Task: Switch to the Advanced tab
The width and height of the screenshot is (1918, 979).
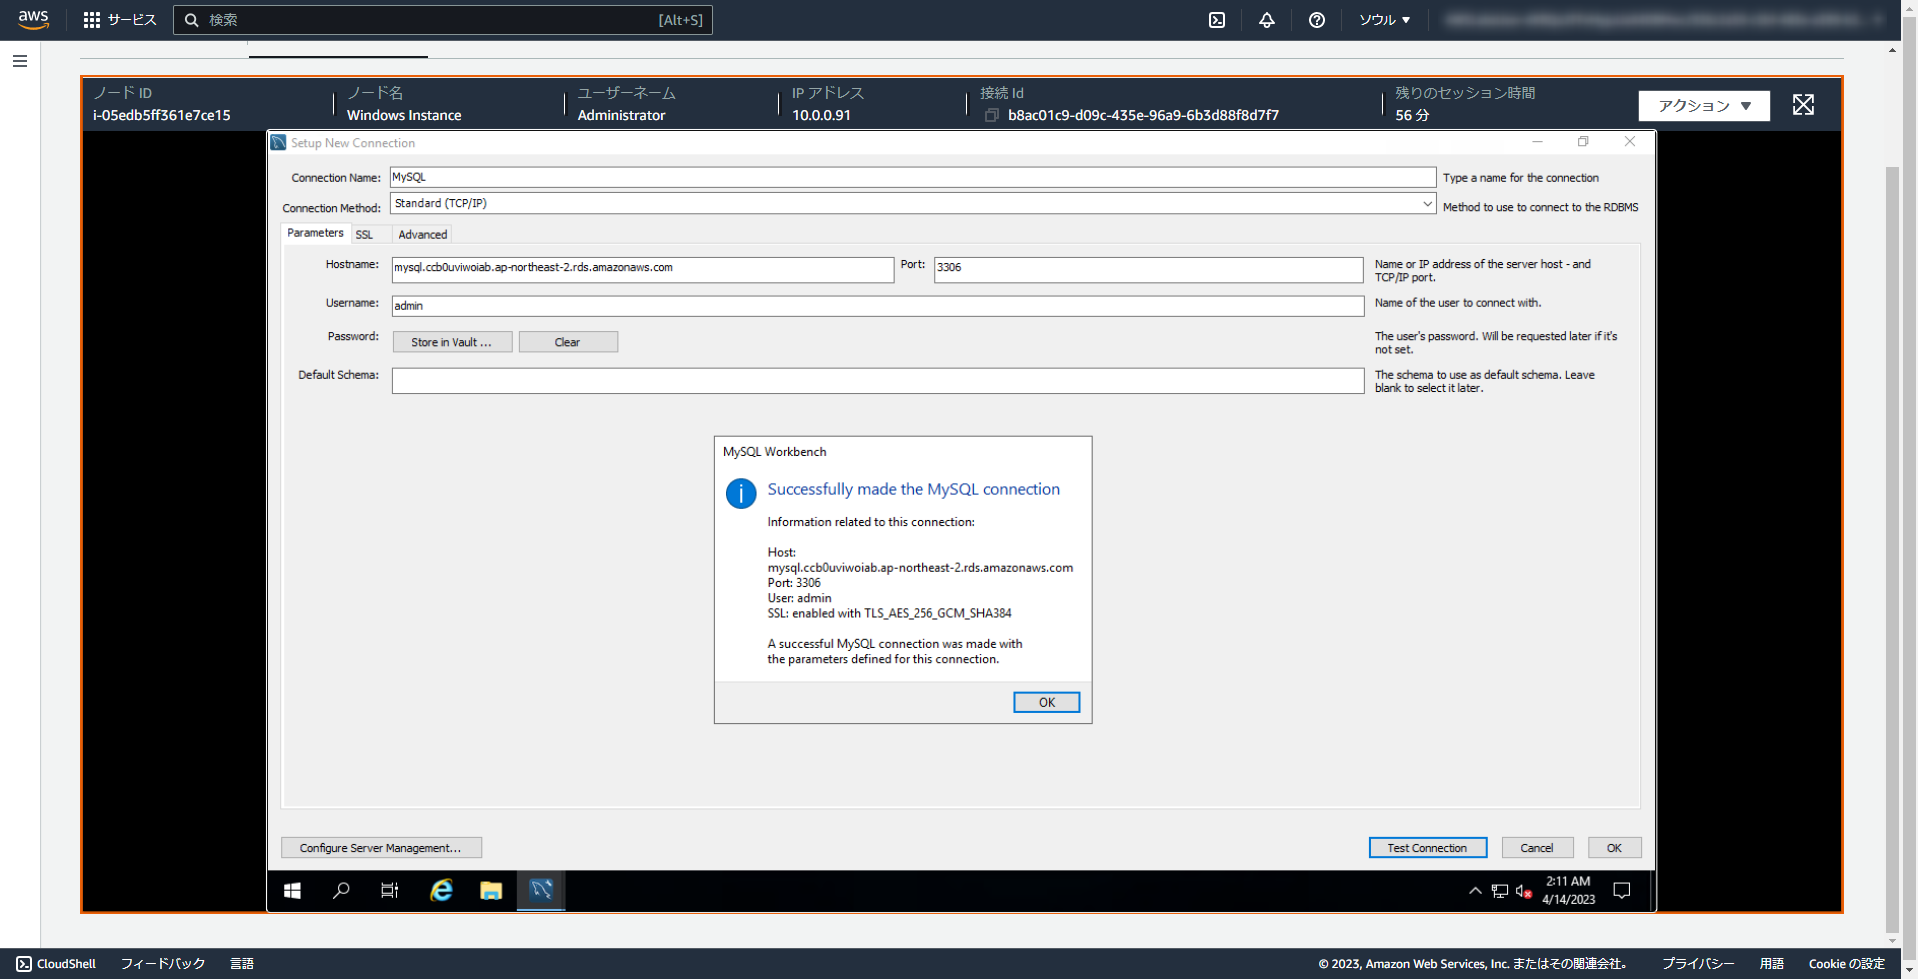Action: click(x=421, y=234)
